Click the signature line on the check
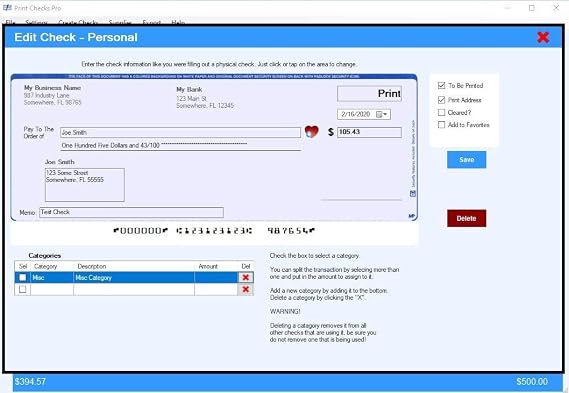The image size is (569, 393). (361, 200)
